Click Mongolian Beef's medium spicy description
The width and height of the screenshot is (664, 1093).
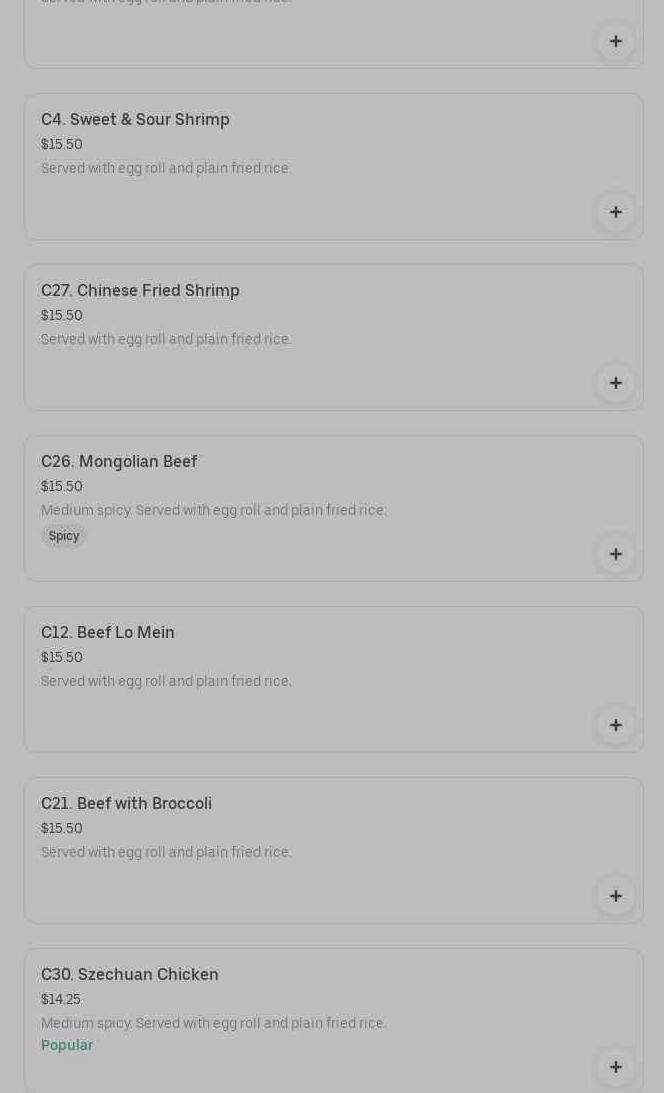click(213, 510)
